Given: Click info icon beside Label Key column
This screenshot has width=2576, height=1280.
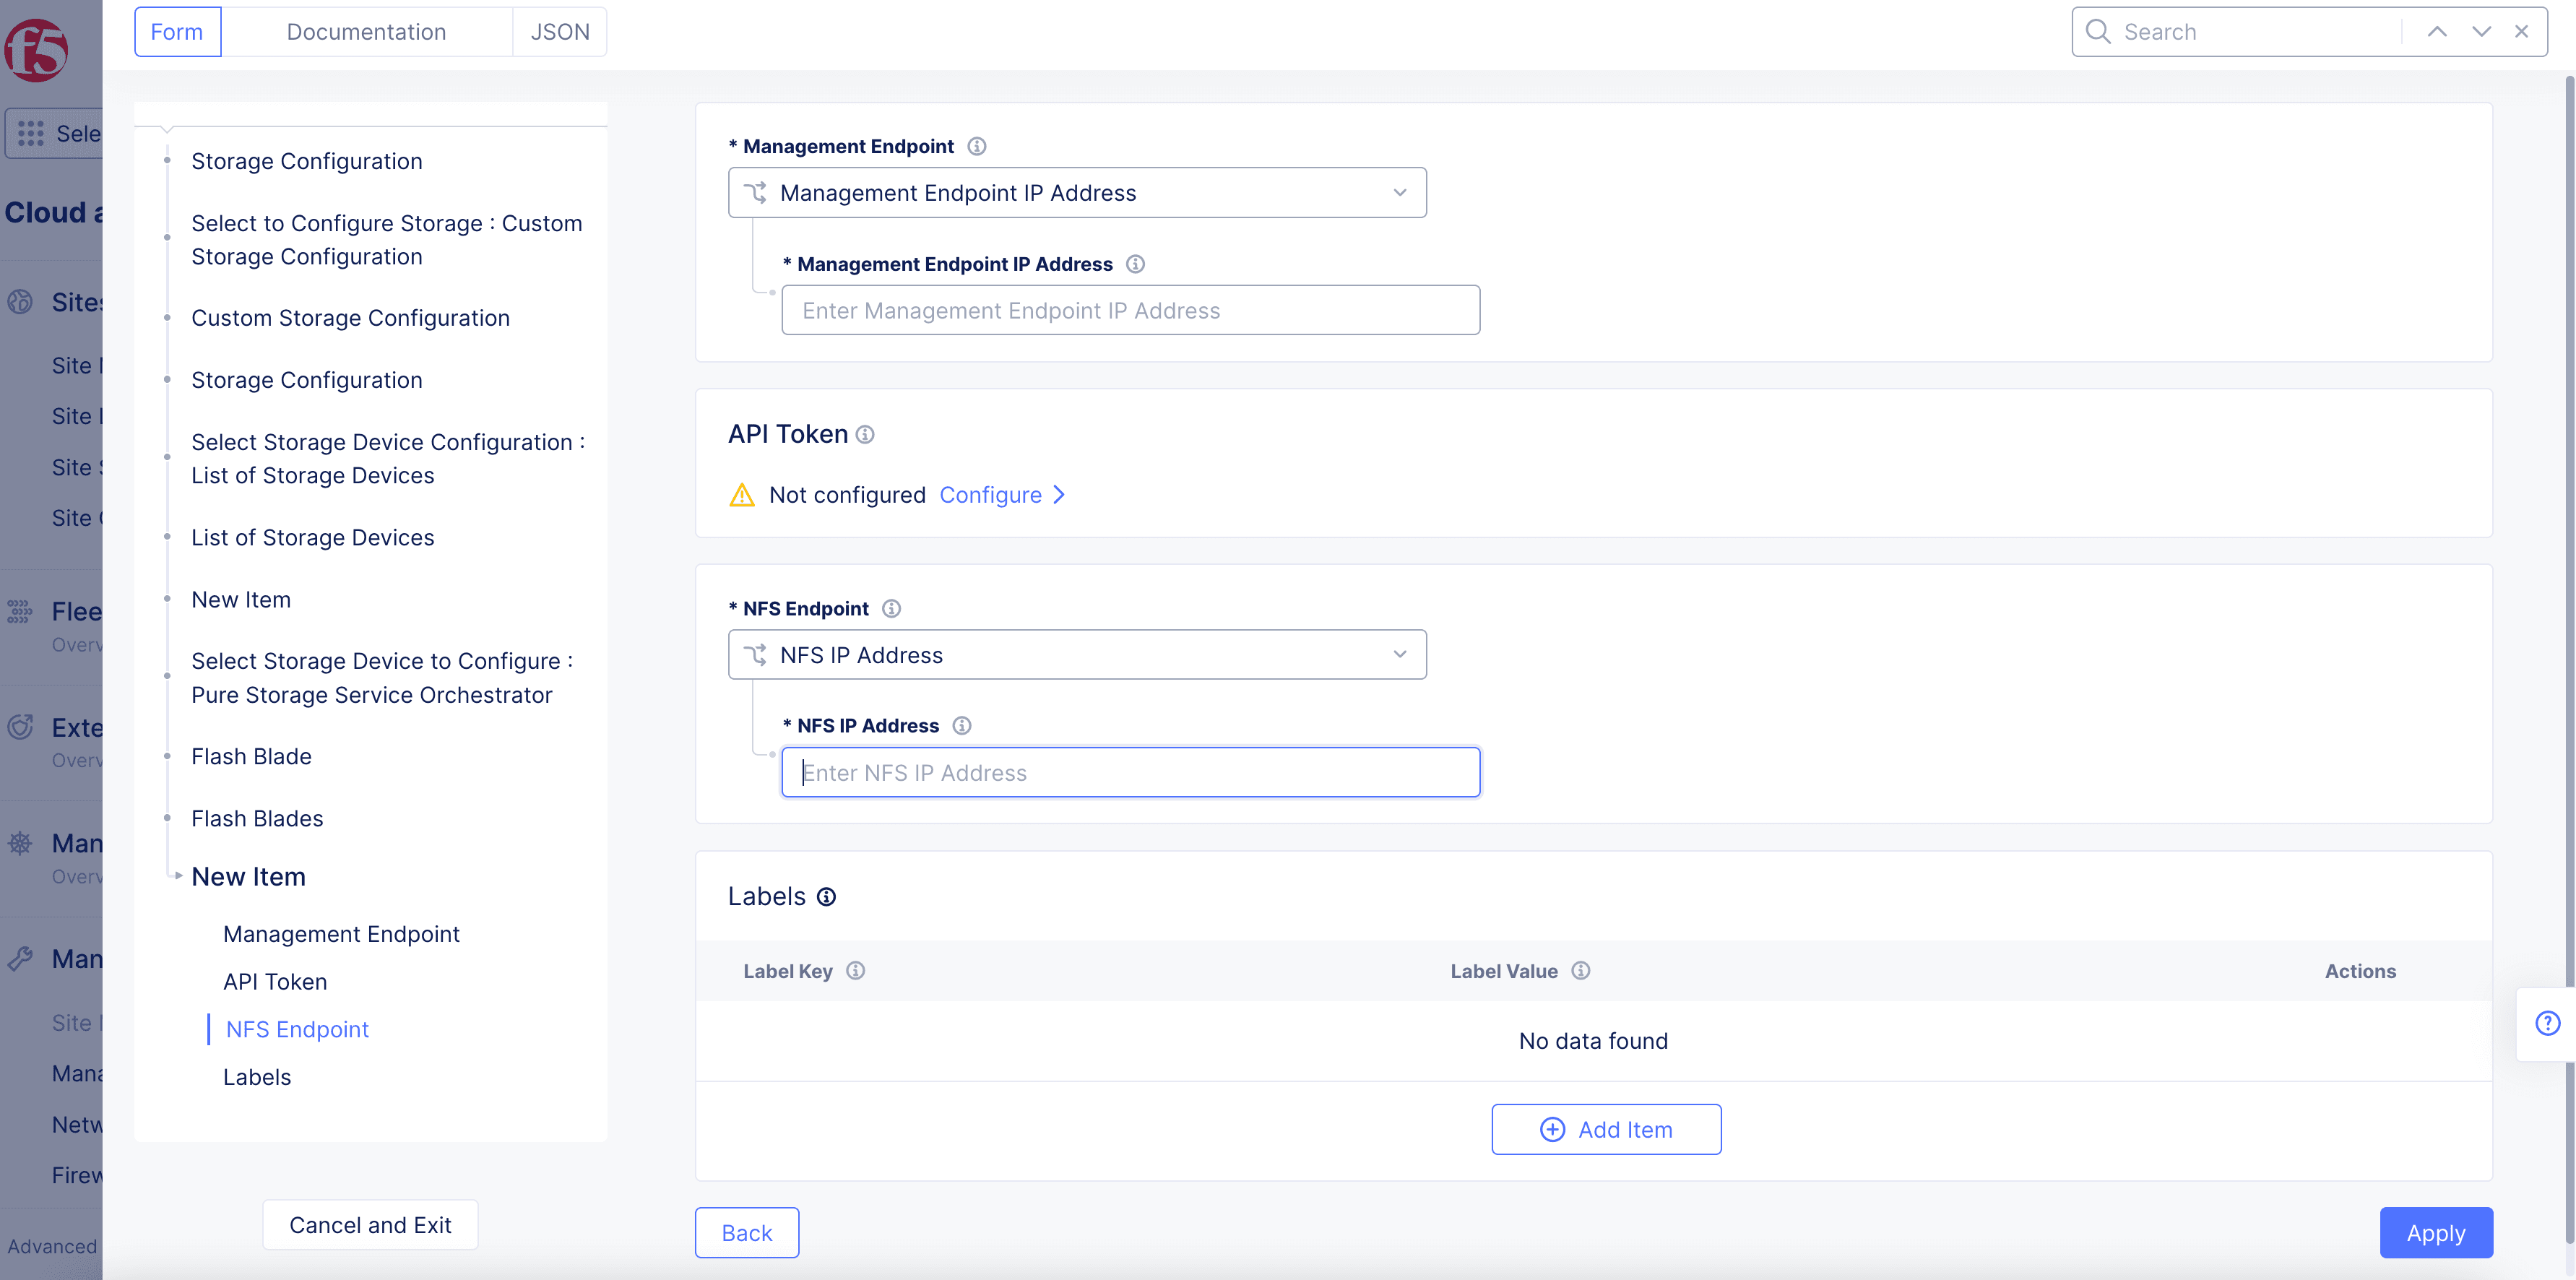Looking at the screenshot, I should click(x=855, y=971).
